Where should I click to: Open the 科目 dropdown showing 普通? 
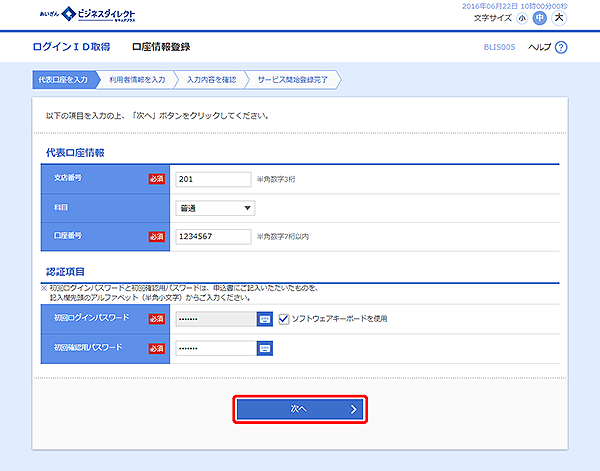tap(215, 208)
